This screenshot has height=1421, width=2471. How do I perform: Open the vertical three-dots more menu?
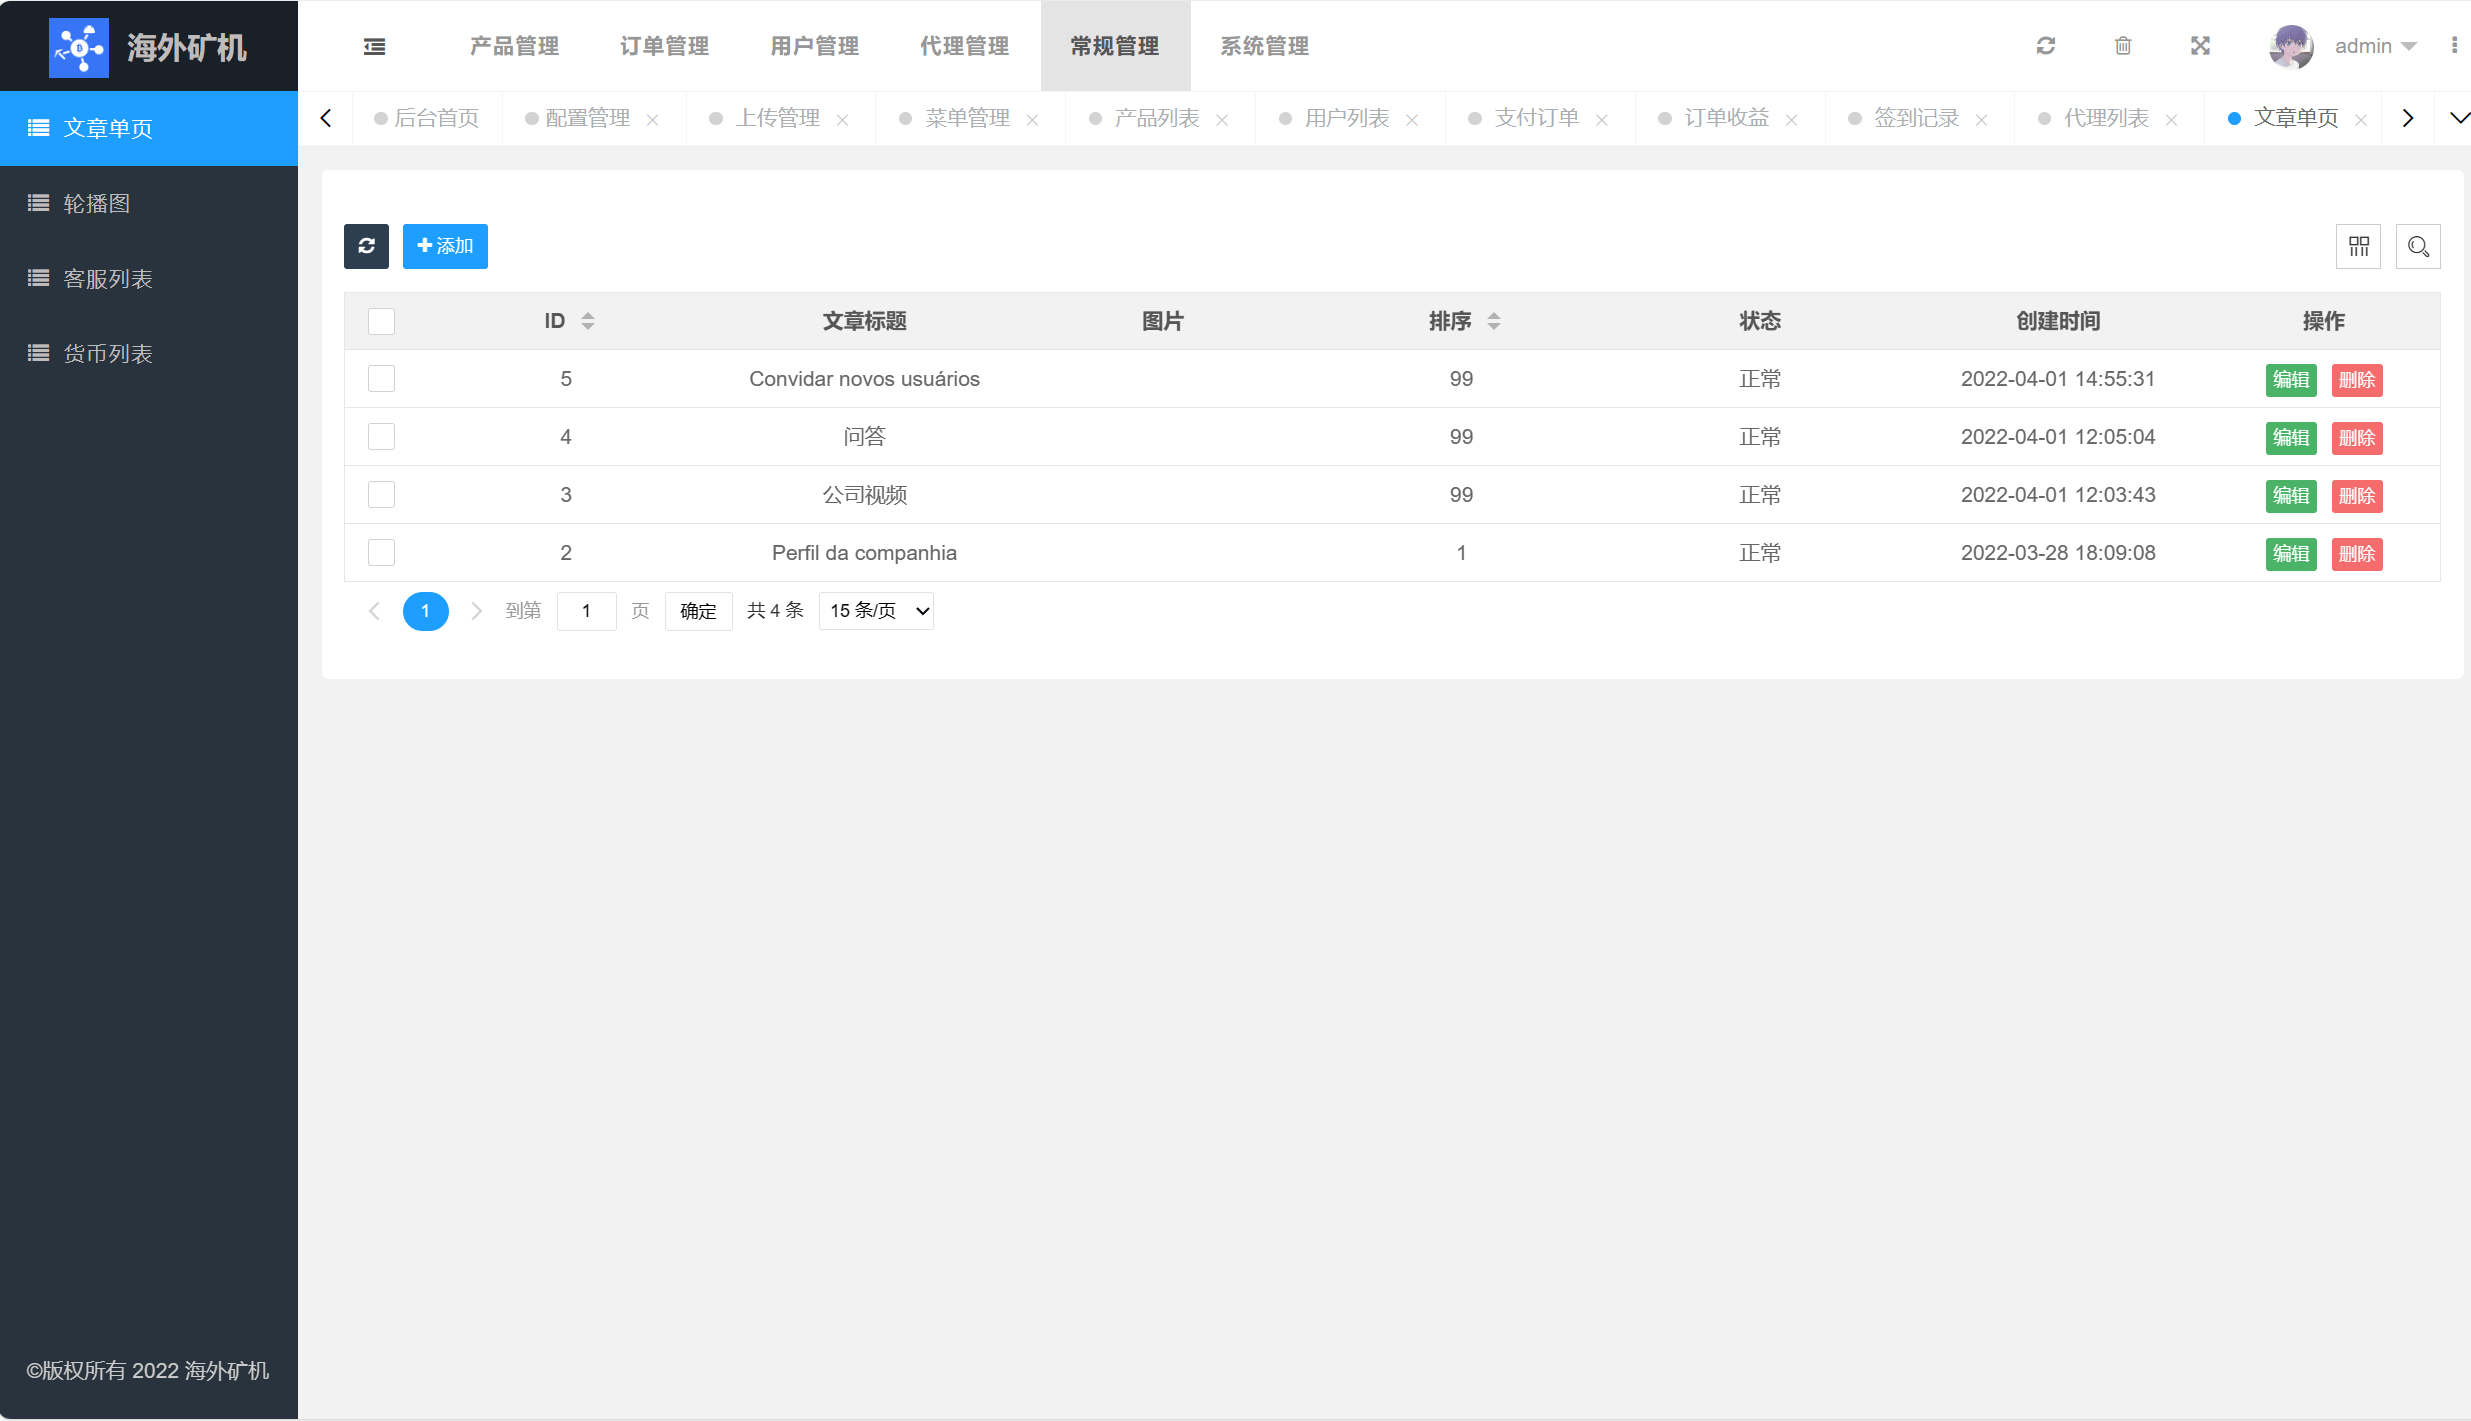[2454, 46]
